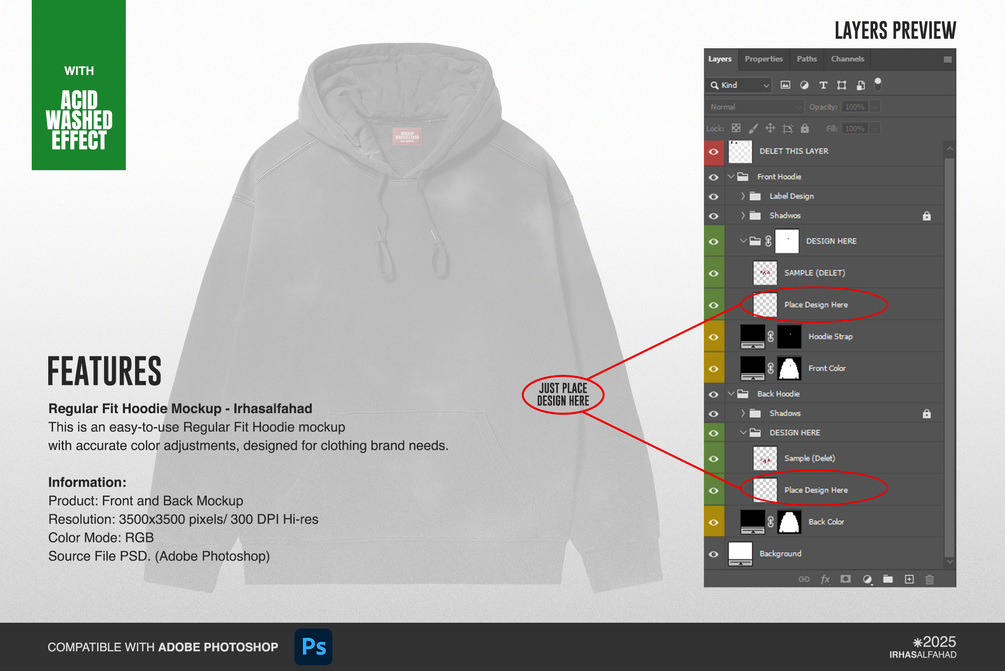Create a new layer with the plus icon
The image size is (1005, 671).
tap(910, 579)
